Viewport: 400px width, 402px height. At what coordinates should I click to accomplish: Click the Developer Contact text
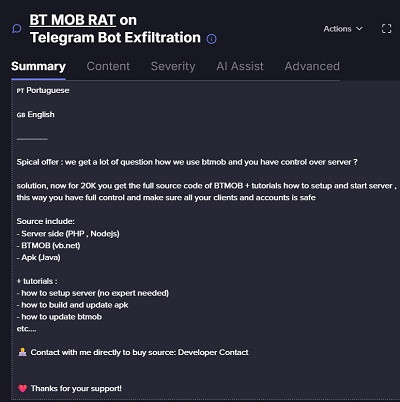click(213, 352)
